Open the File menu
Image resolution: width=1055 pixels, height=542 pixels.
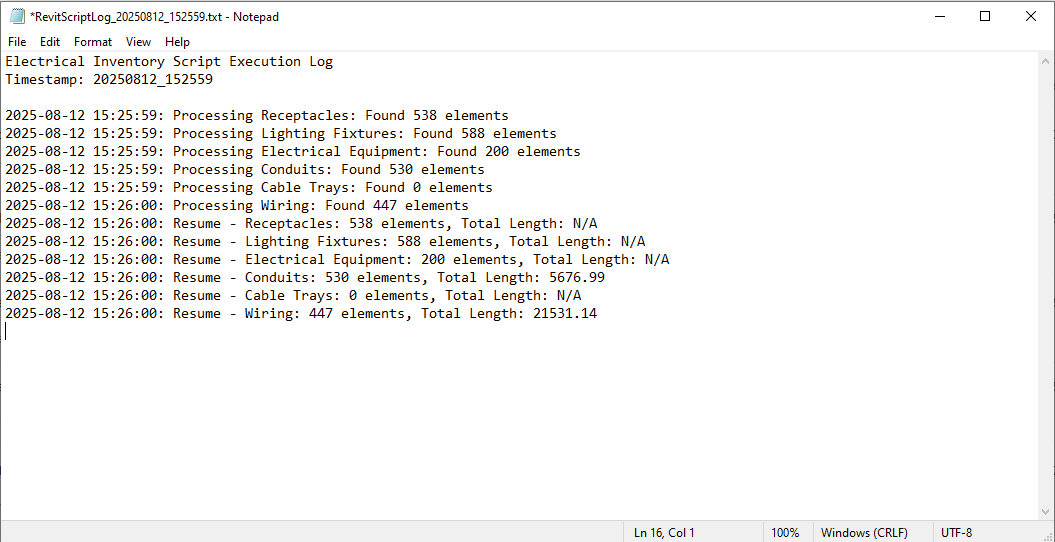coord(17,42)
